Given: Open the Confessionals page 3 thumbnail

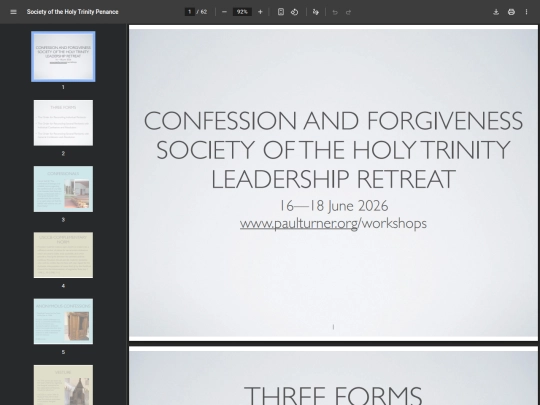Looking at the screenshot, I should (63, 189).
